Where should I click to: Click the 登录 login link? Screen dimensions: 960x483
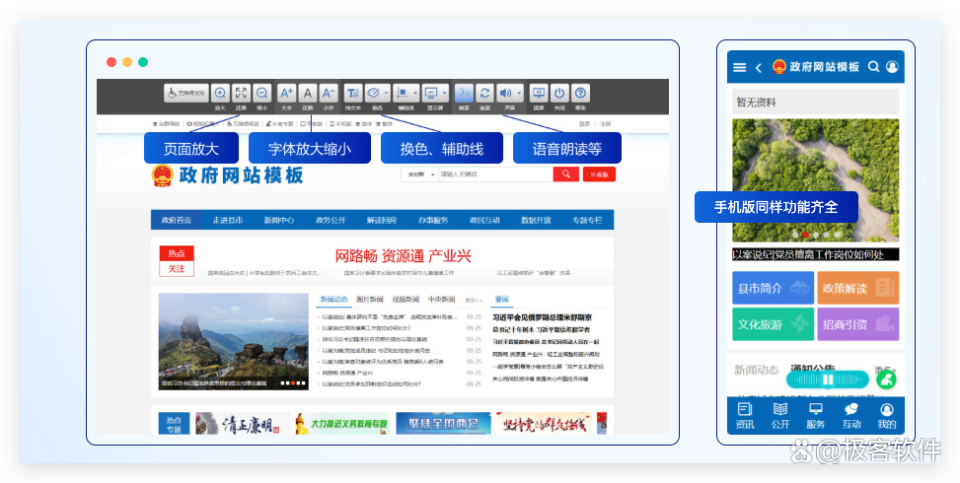(x=585, y=124)
